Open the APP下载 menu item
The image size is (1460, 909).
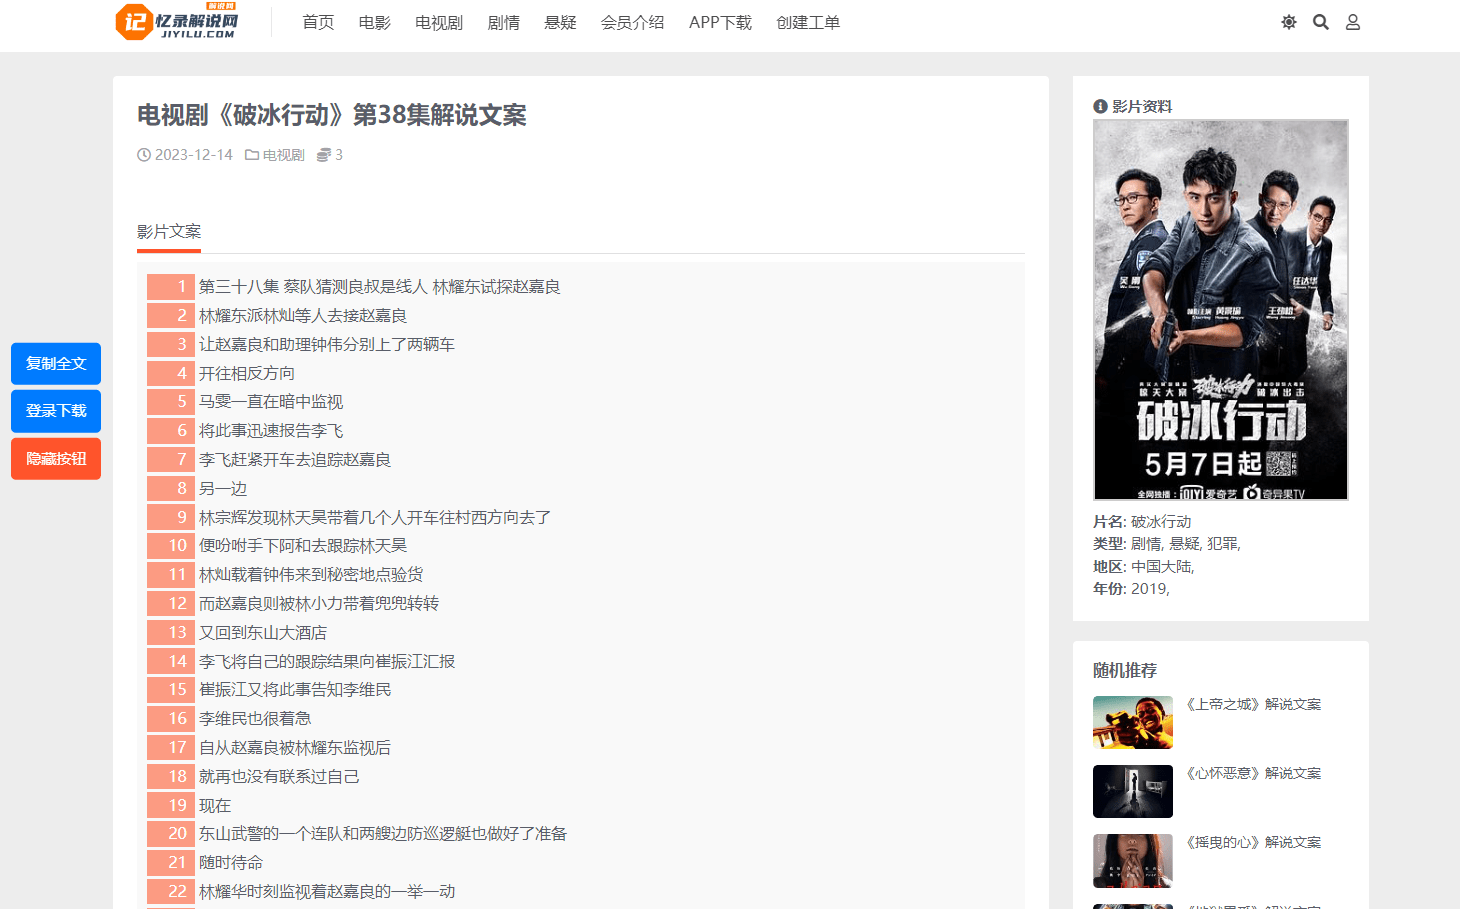point(720,22)
